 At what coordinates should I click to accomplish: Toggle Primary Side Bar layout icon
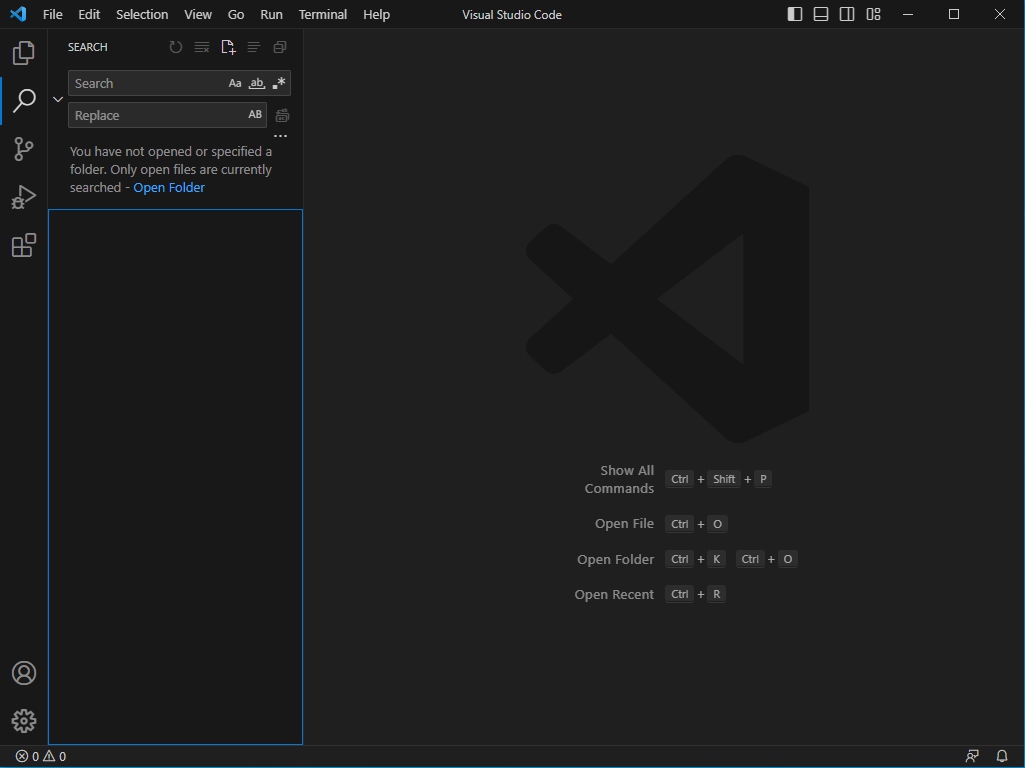tap(795, 14)
